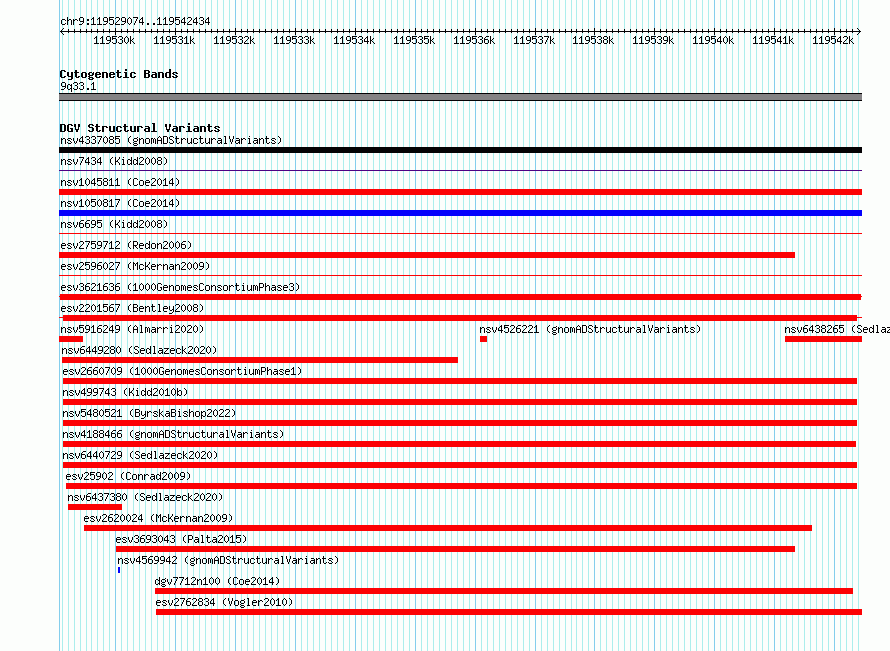The image size is (890, 651).
Task: Select the red esv3693043 variant bar
Action: (x=455, y=549)
